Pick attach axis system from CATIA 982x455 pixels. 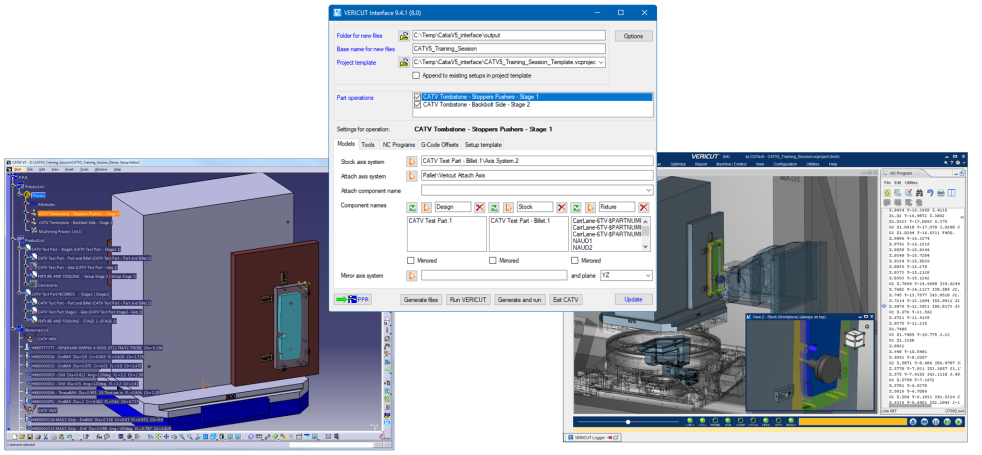click(x=411, y=176)
